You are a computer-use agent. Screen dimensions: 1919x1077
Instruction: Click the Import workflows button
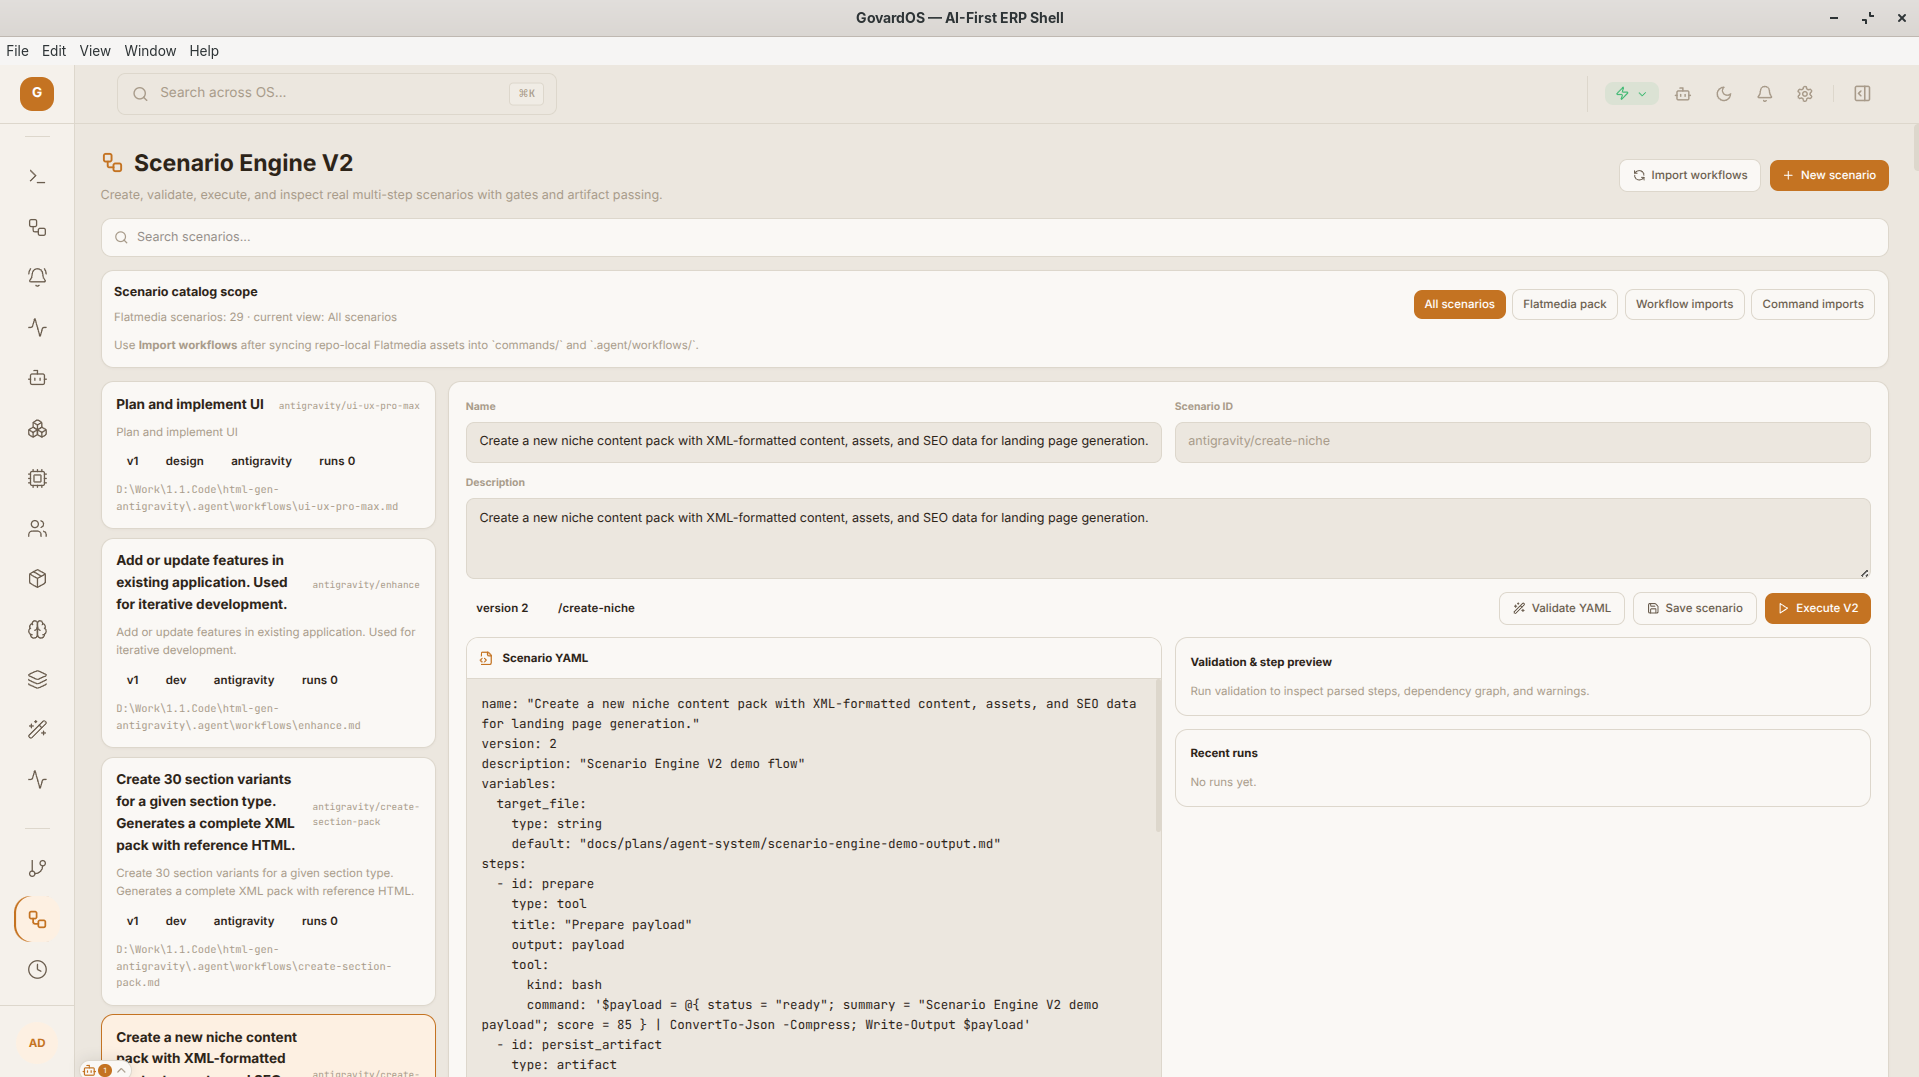[1689, 176]
